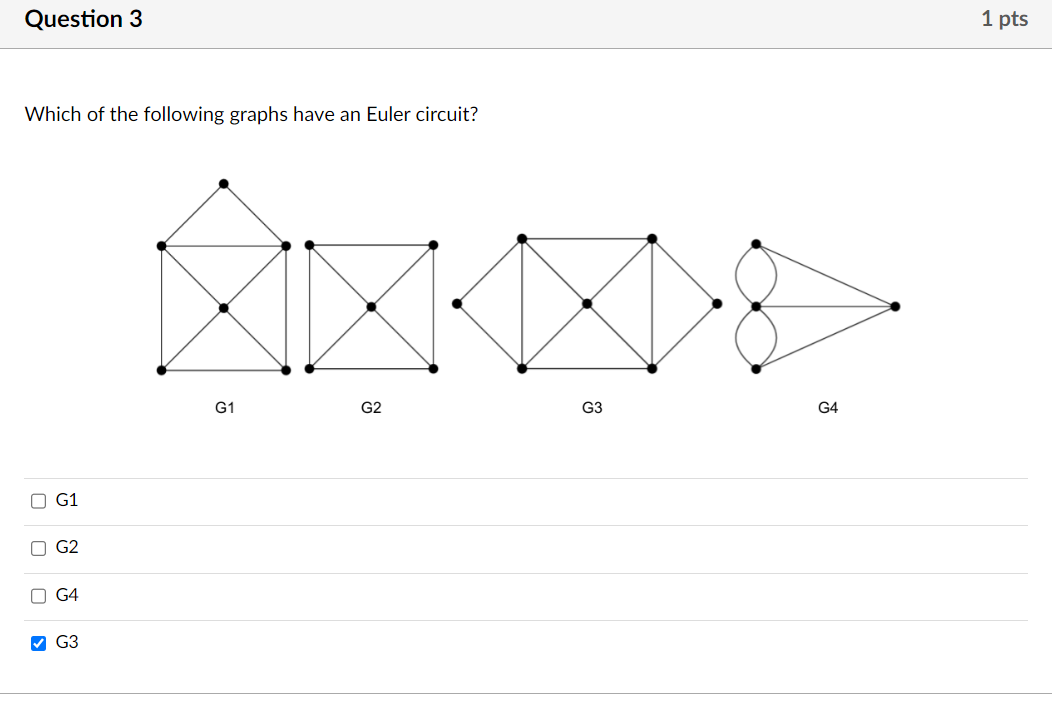Check the G1 answer checkbox

click(38, 500)
